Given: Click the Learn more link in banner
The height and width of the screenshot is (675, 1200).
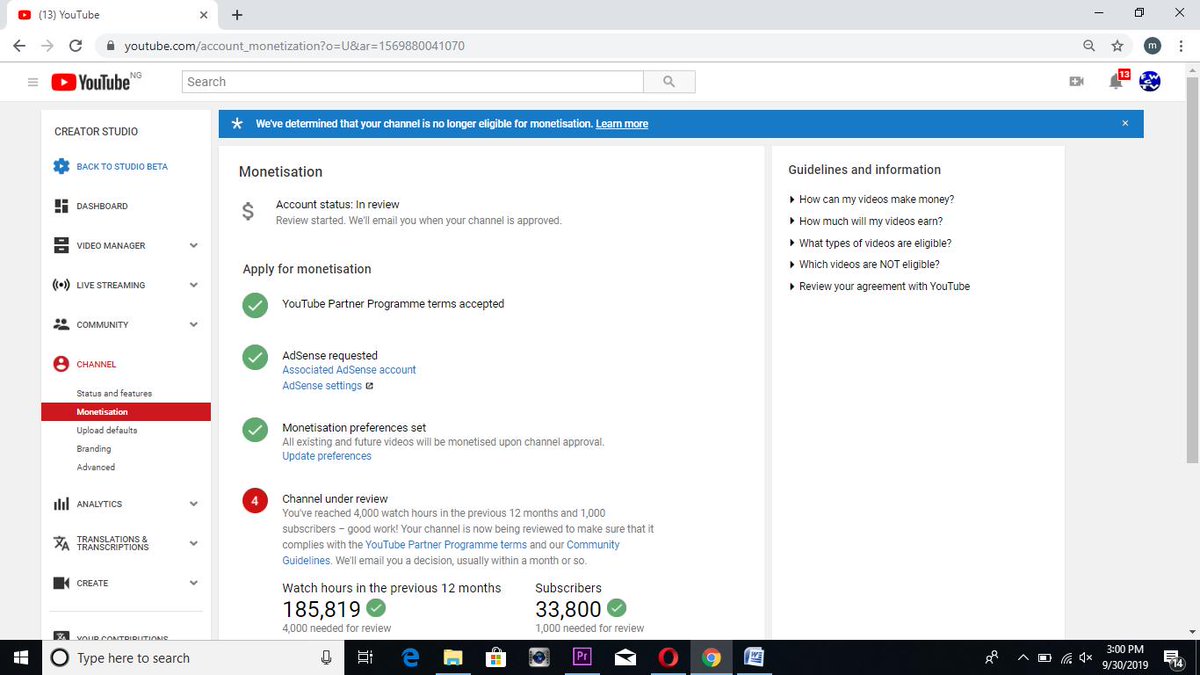Looking at the screenshot, I should point(622,124).
